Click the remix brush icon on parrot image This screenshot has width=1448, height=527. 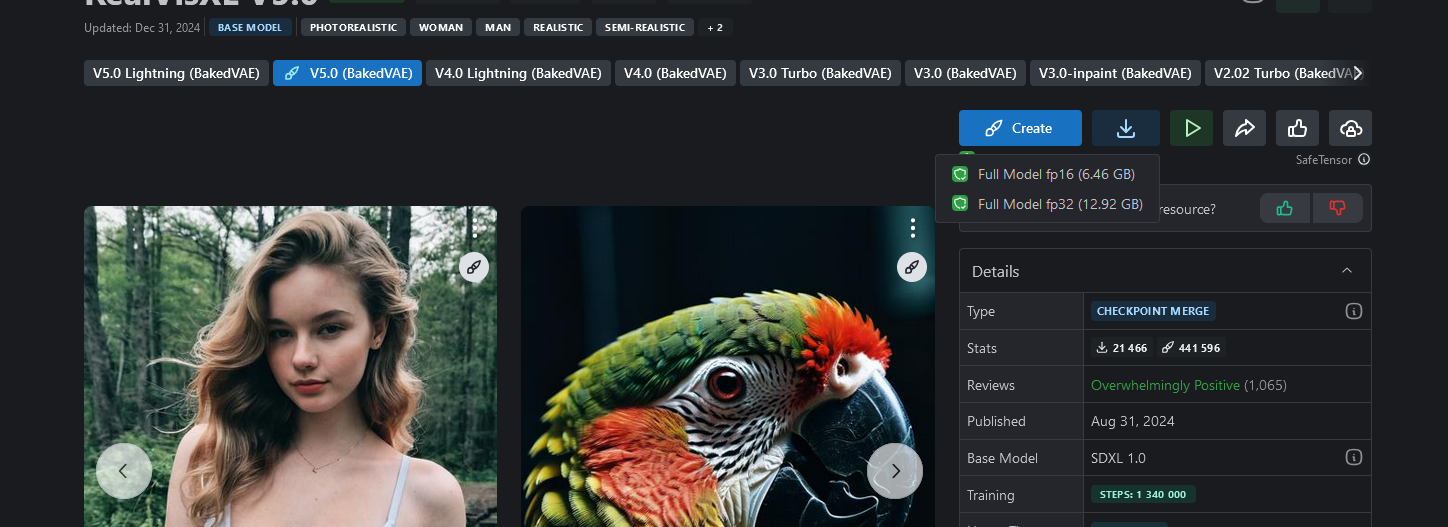click(912, 266)
